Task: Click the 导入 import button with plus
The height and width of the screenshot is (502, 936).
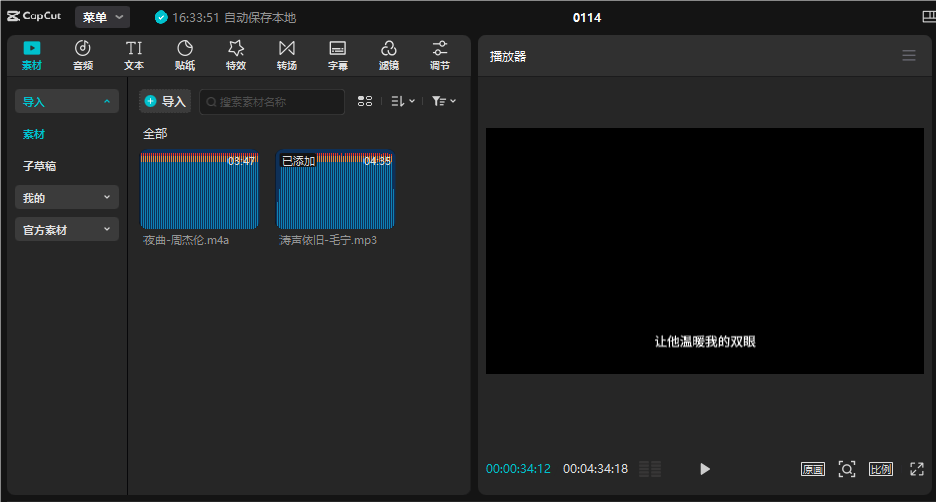Action: pos(165,101)
